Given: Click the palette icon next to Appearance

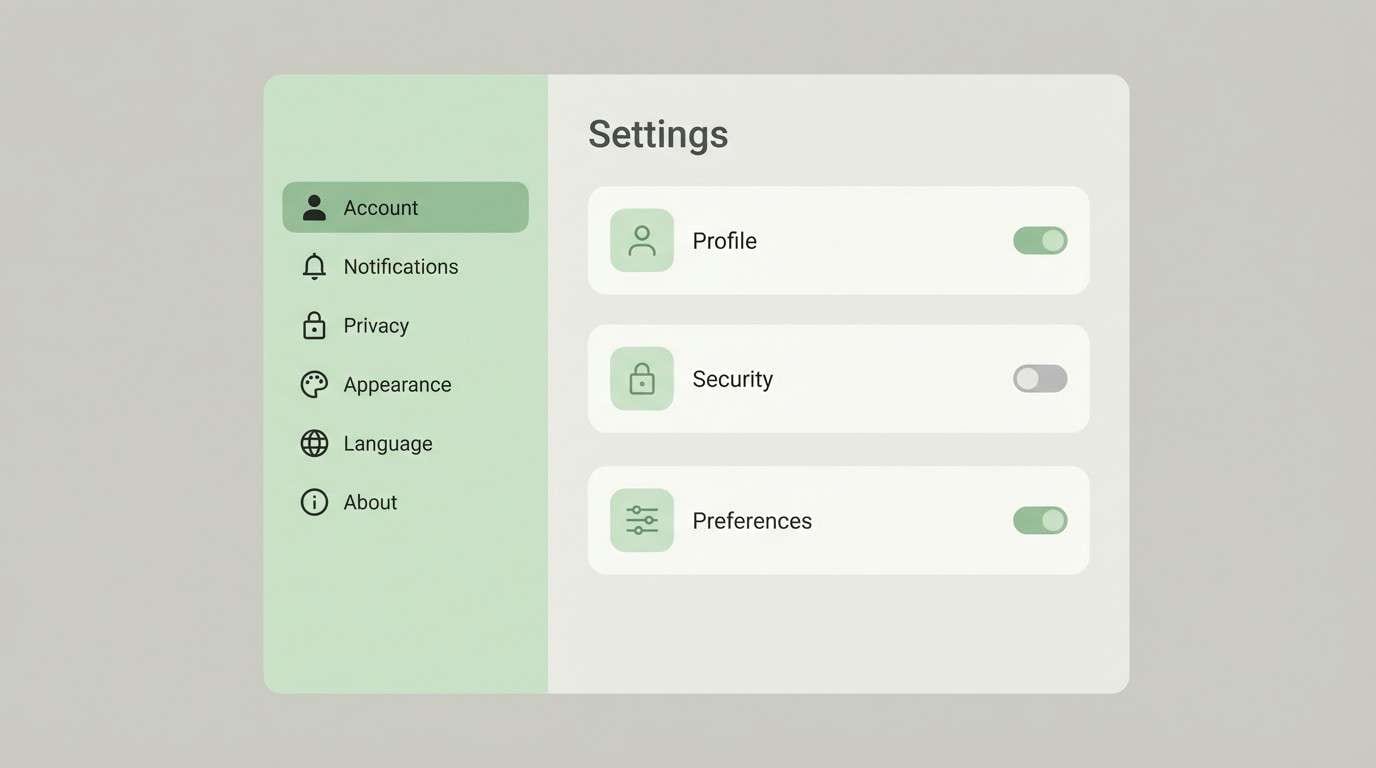Looking at the screenshot, I should [313, 384].
